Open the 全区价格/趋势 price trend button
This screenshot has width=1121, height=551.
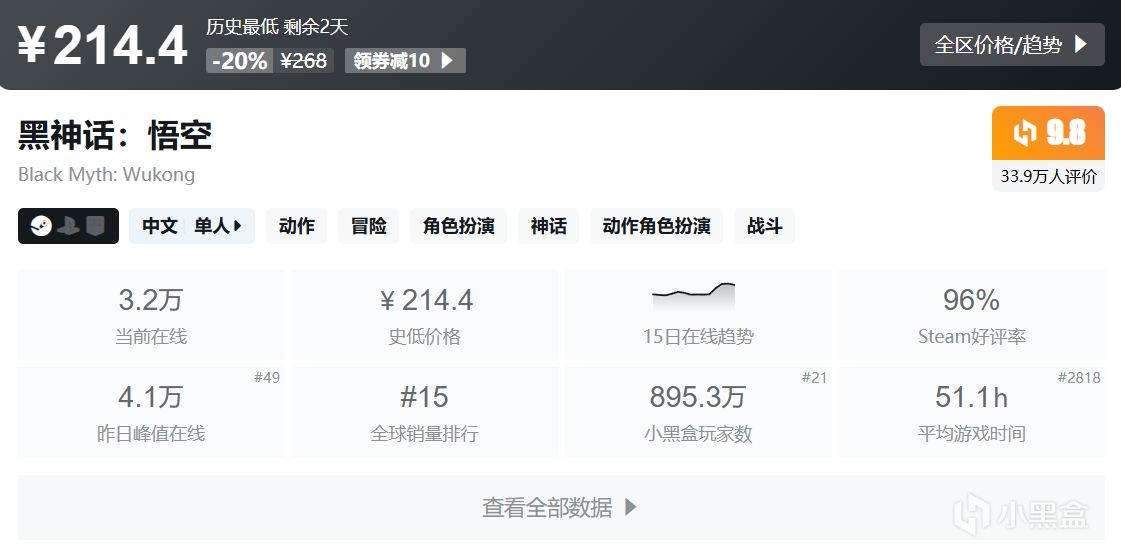(1012, 44)
